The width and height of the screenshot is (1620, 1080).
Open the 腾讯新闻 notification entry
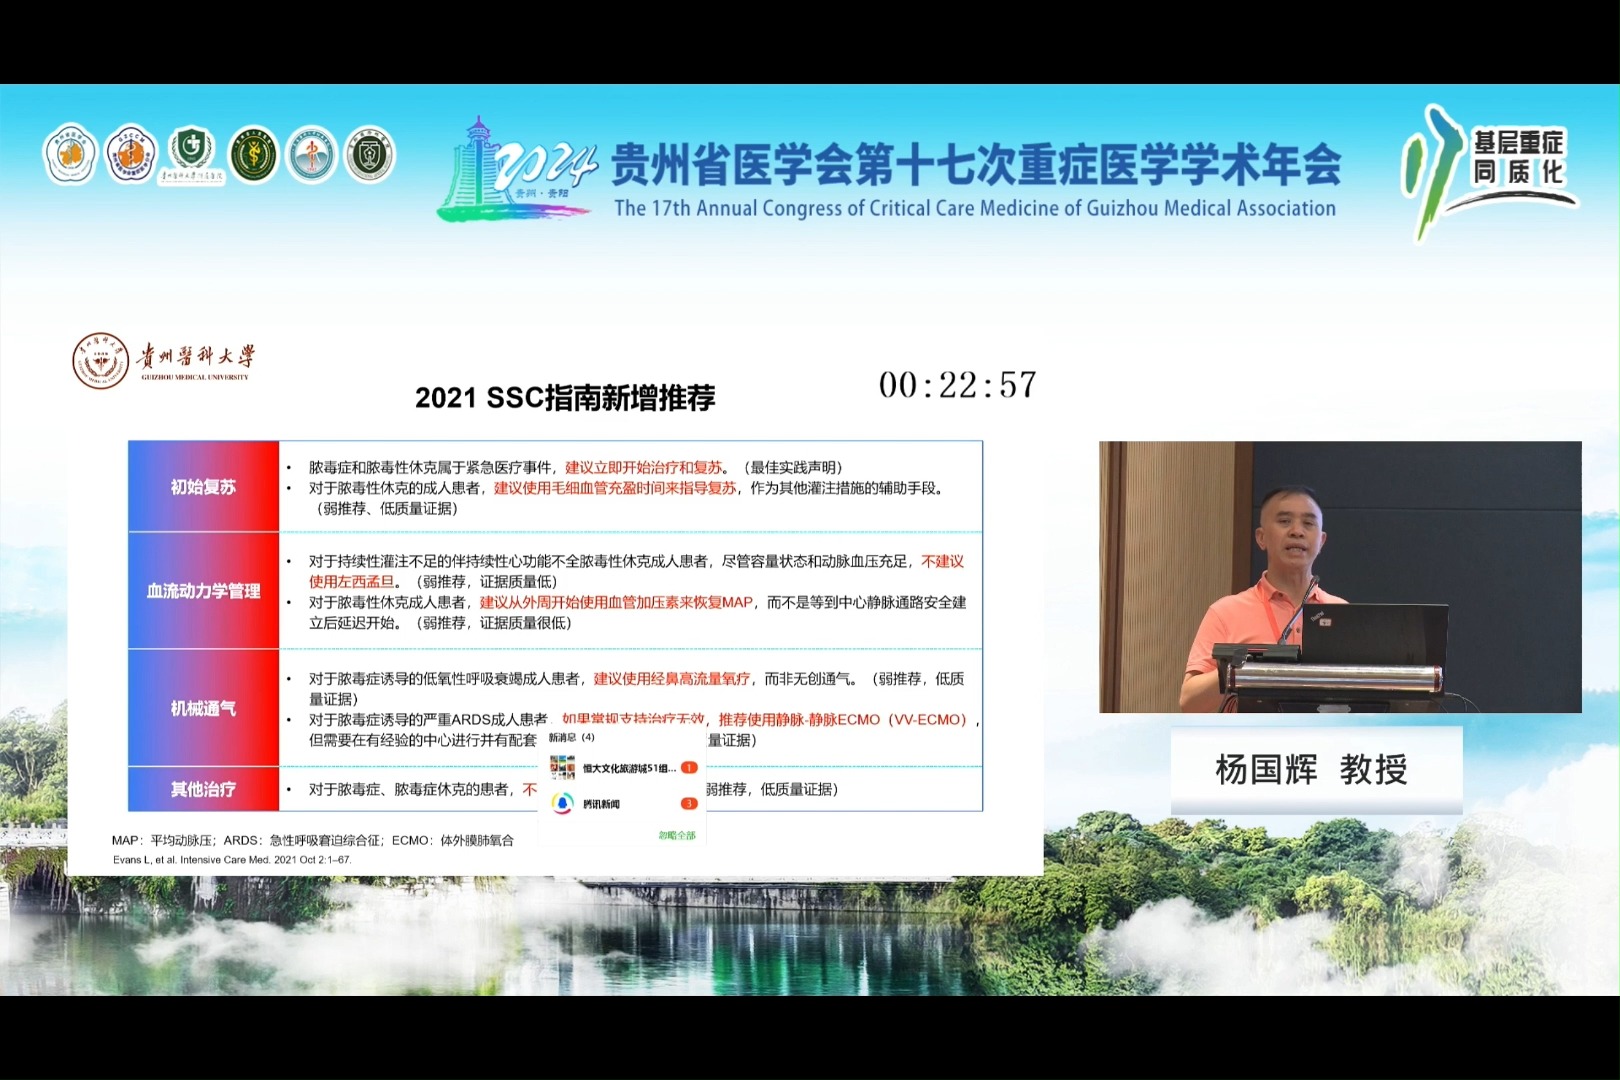623,804
